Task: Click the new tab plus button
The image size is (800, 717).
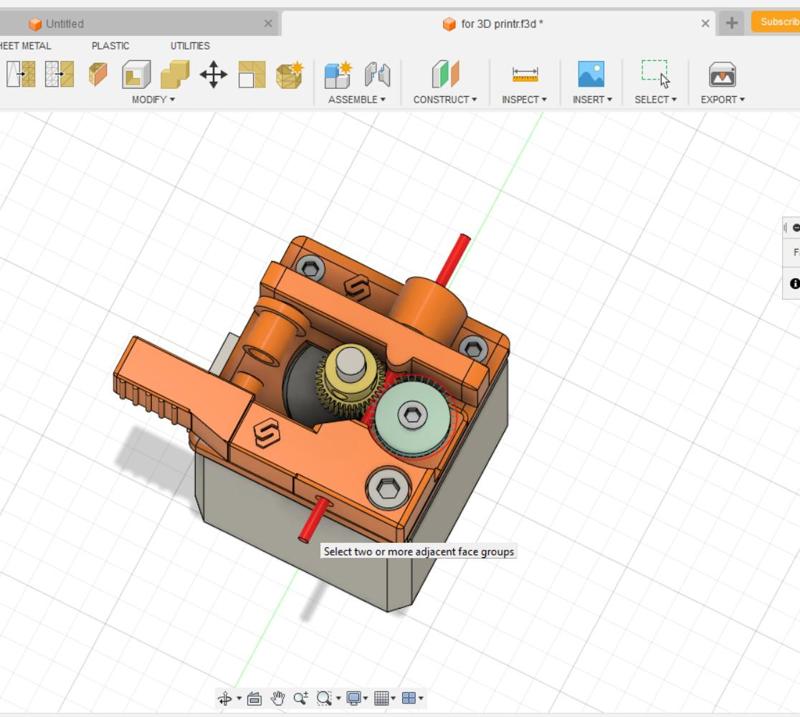Action: (x=732, y=23)
